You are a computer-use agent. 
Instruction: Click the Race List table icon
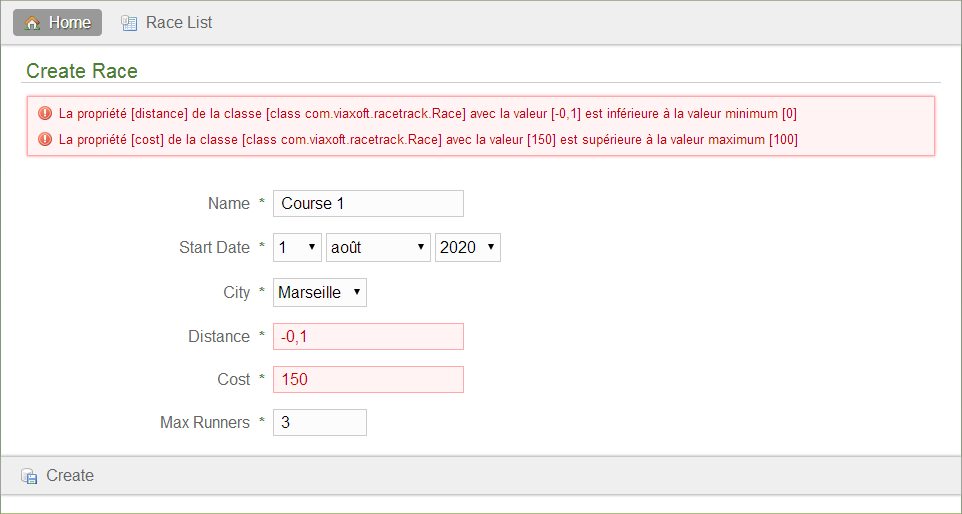(129, 23)
